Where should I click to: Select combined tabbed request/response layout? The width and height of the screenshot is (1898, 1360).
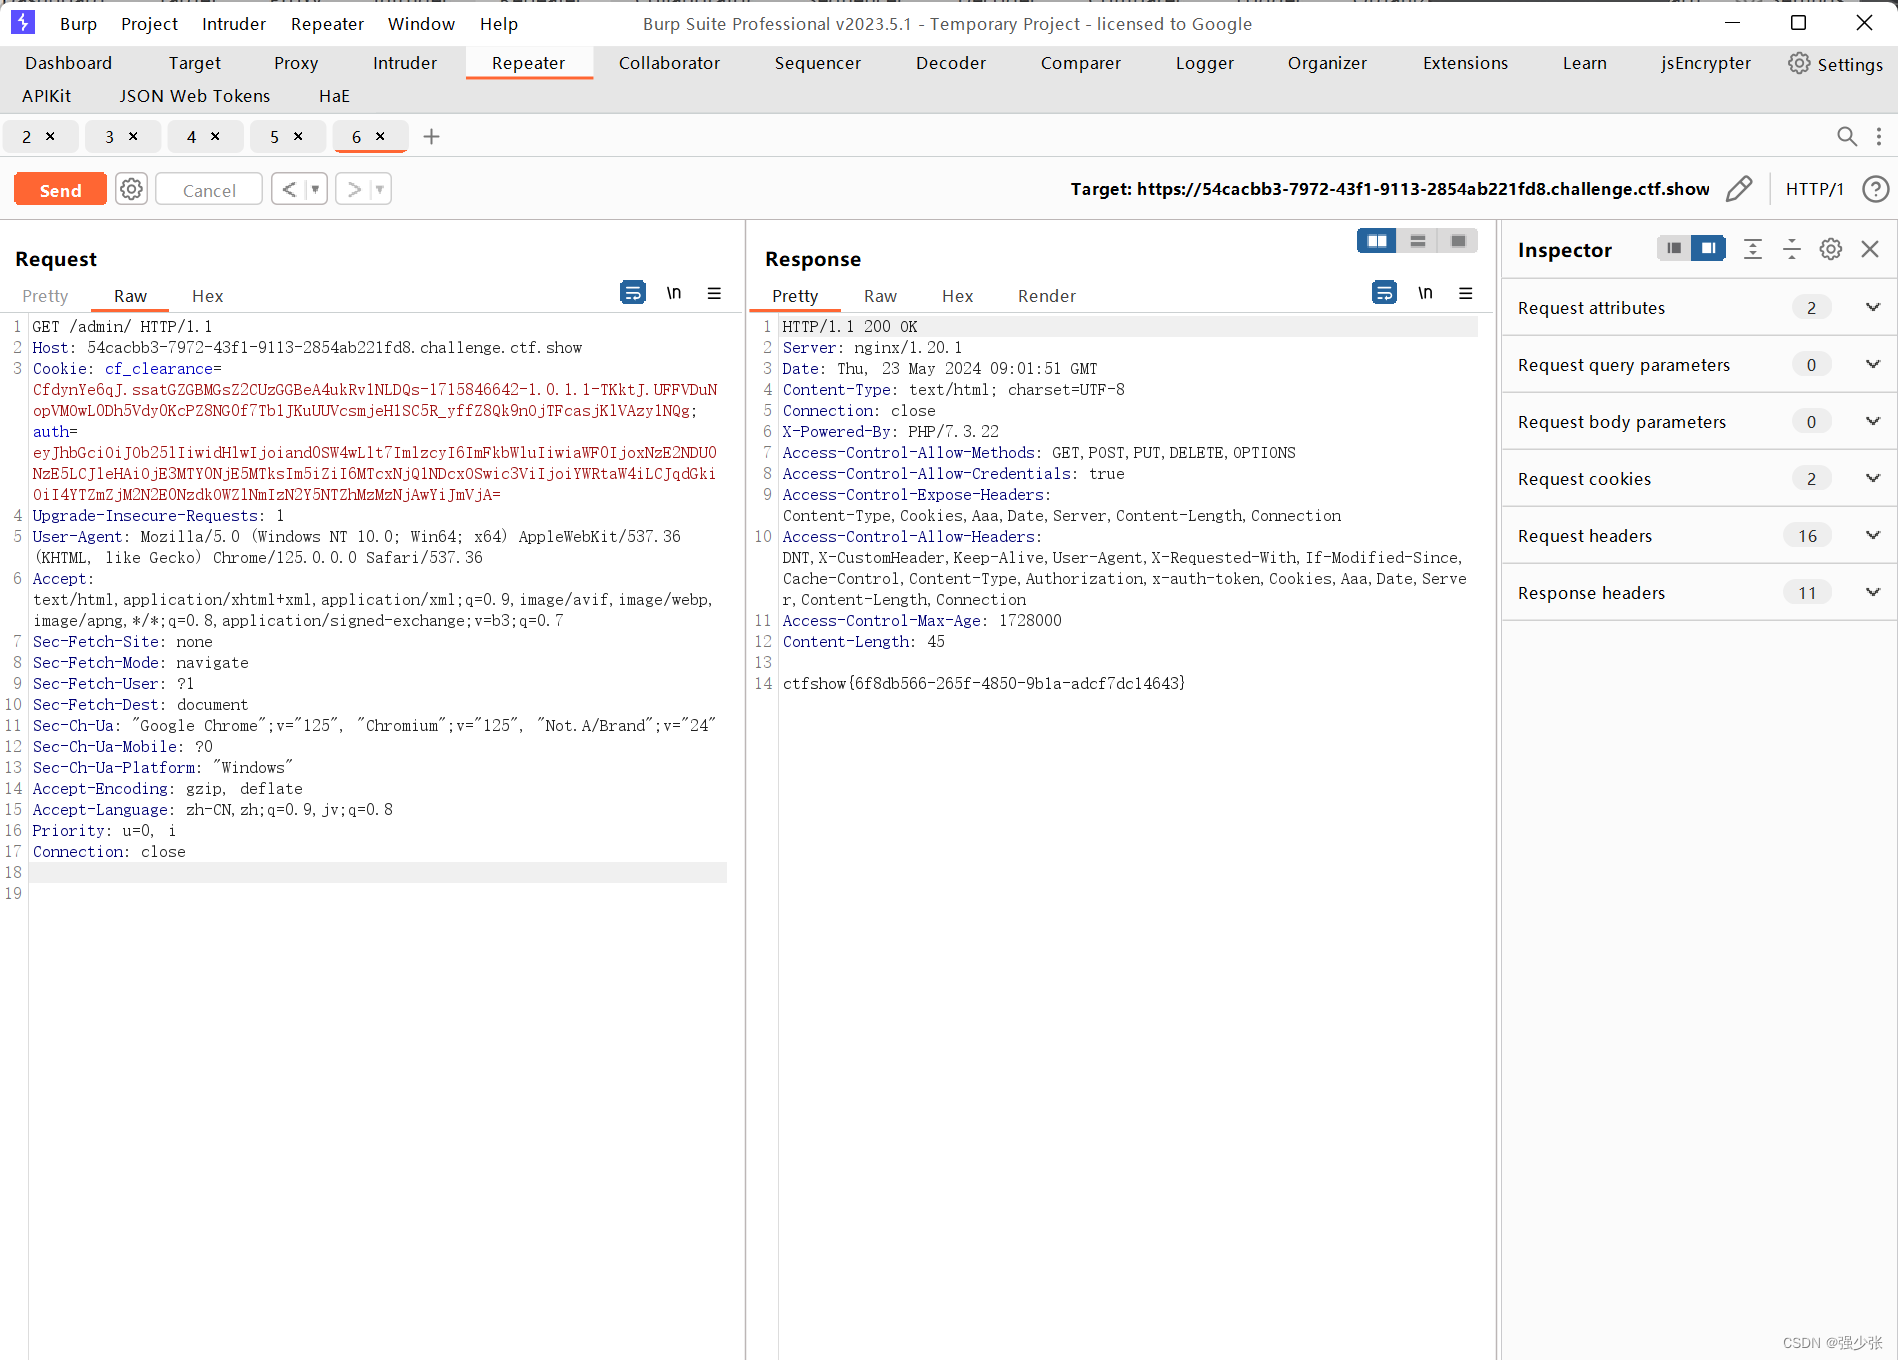point(1458,241)
